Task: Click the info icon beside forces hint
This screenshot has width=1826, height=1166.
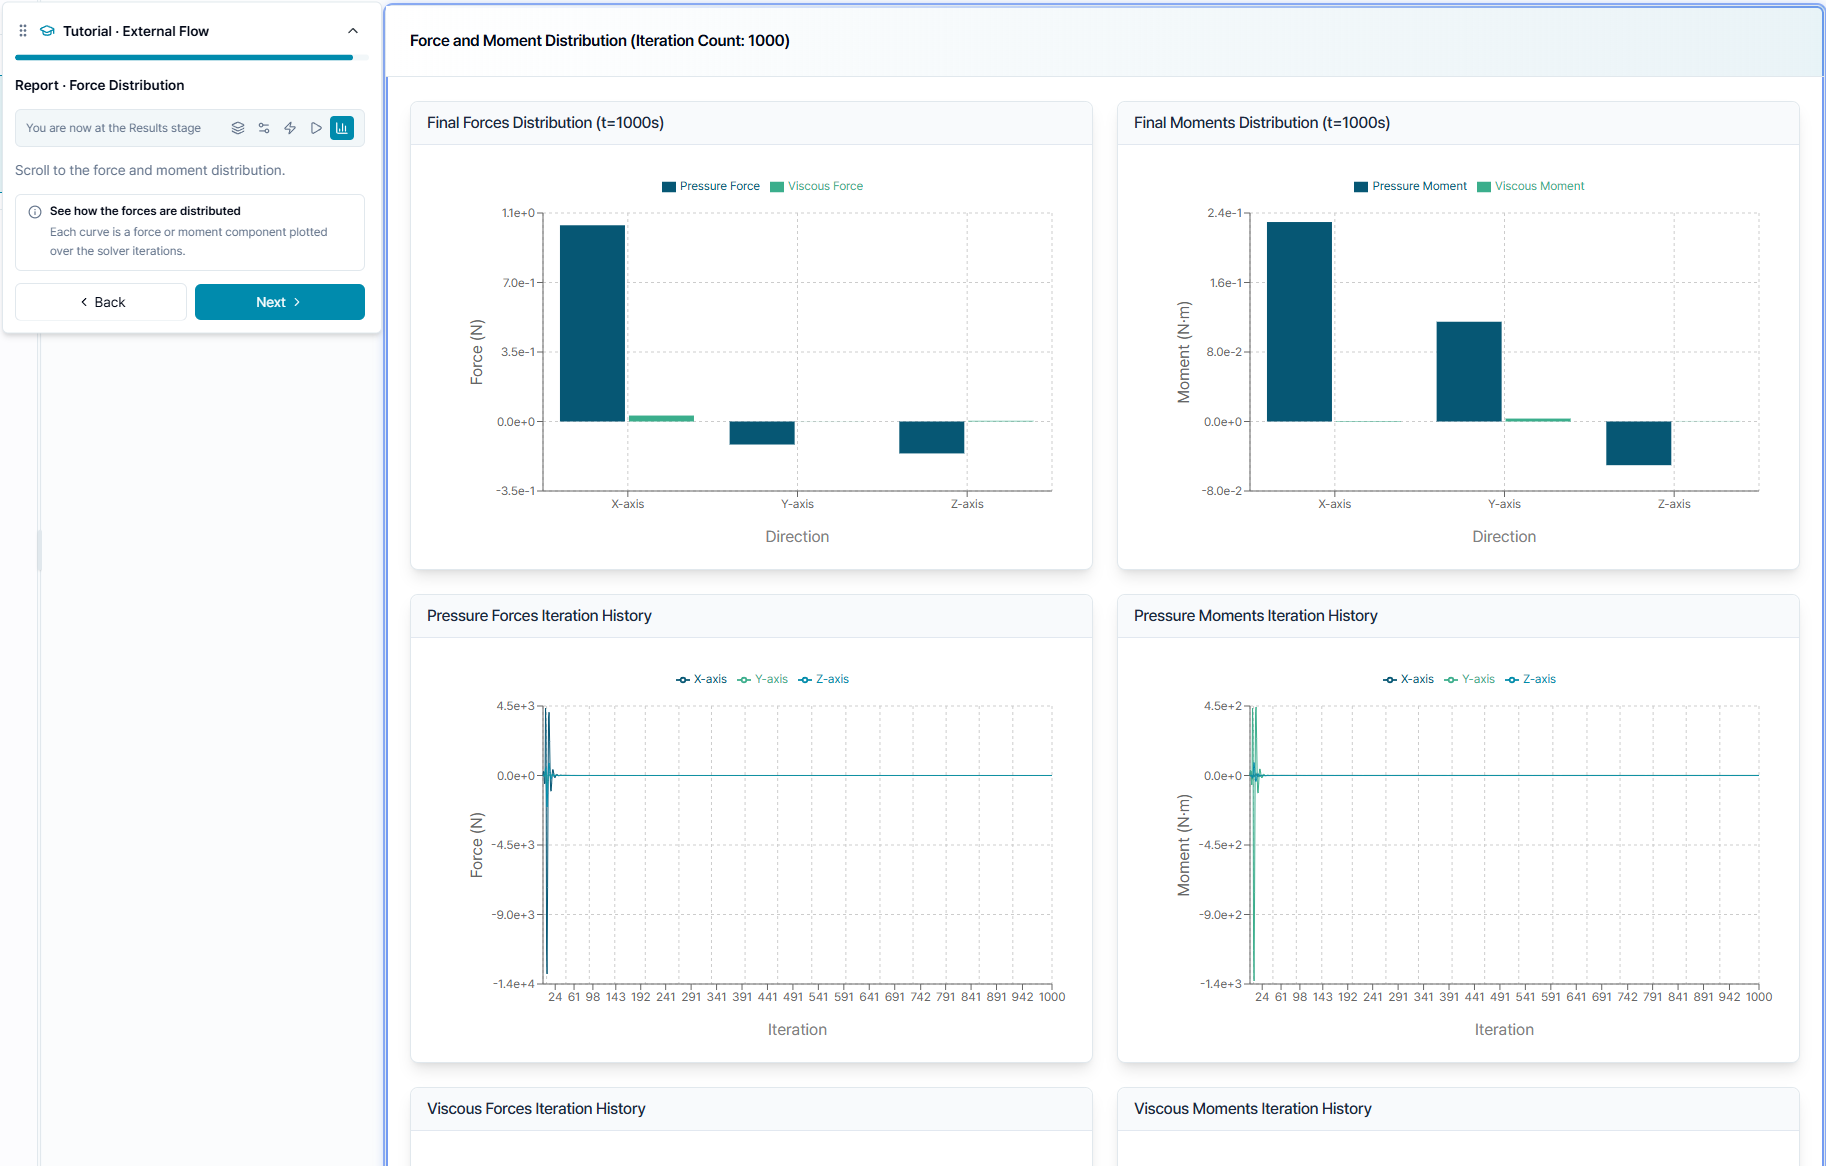Action: 35,212
